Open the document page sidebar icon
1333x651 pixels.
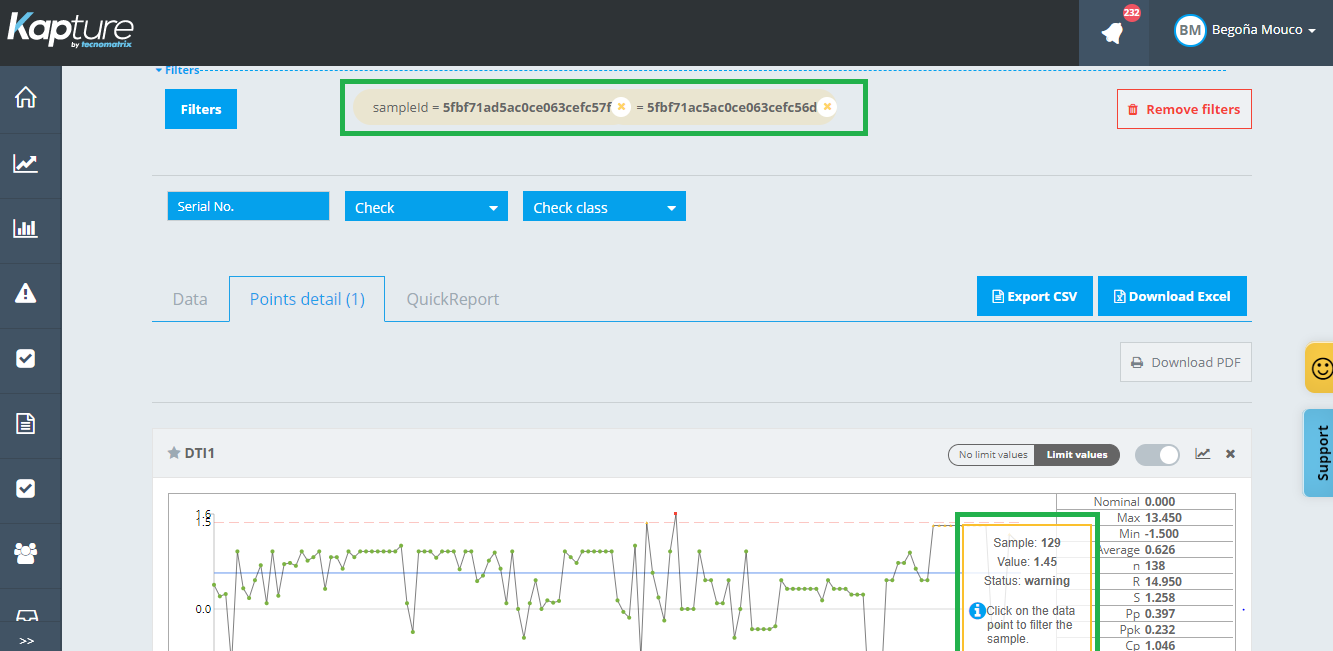(x=26, y=423)
